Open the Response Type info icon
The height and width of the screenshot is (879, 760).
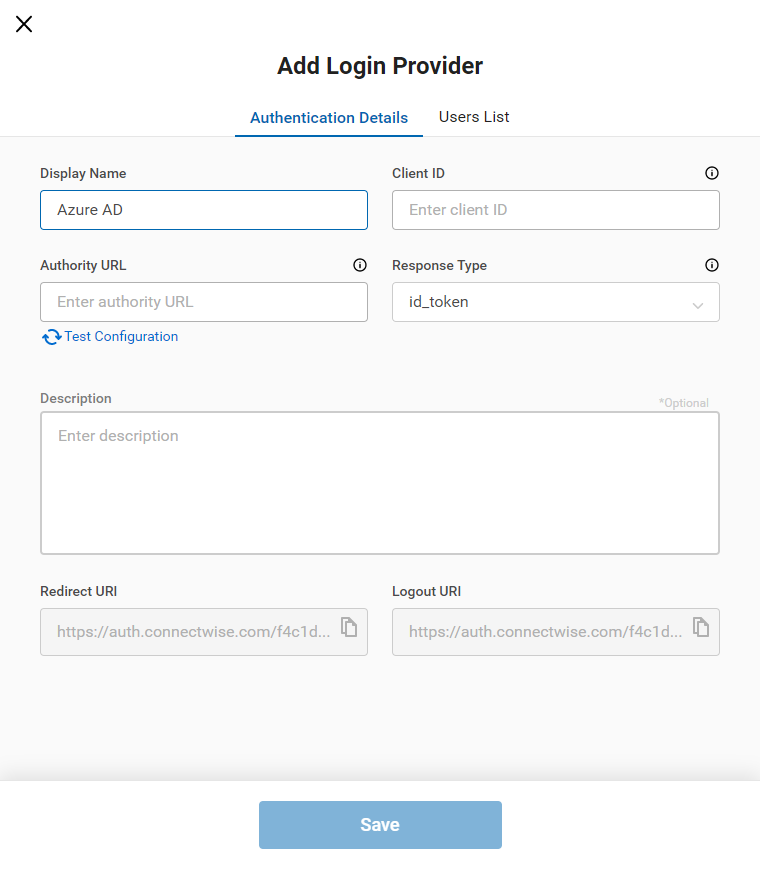(x=712, y=265)
